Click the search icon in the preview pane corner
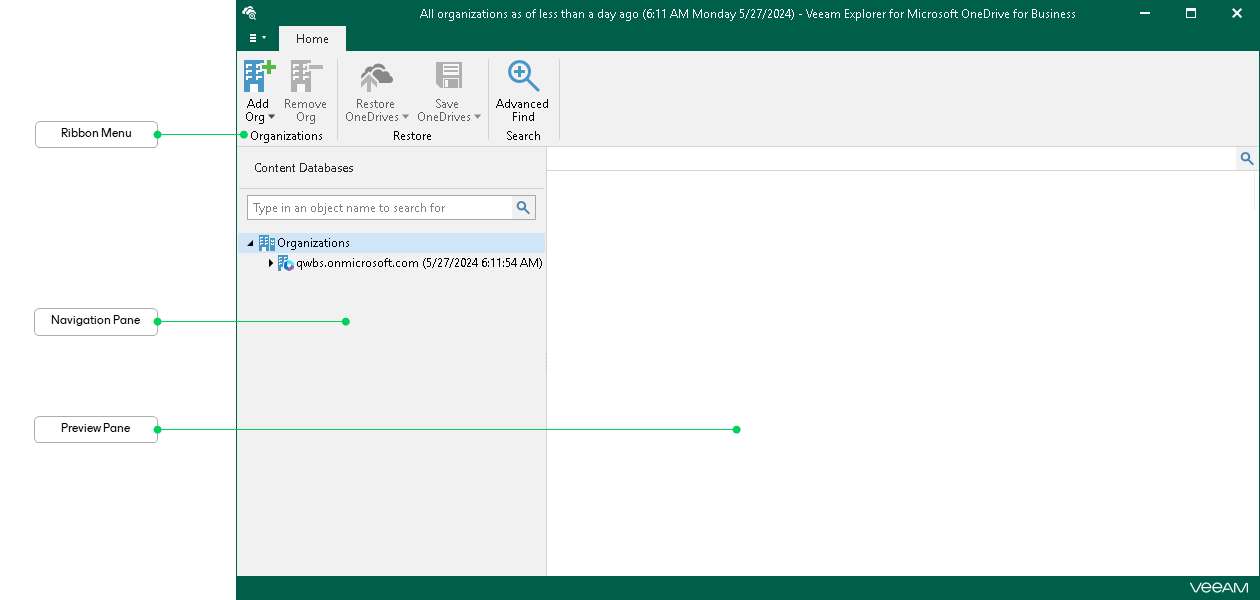 (1246, 158)
